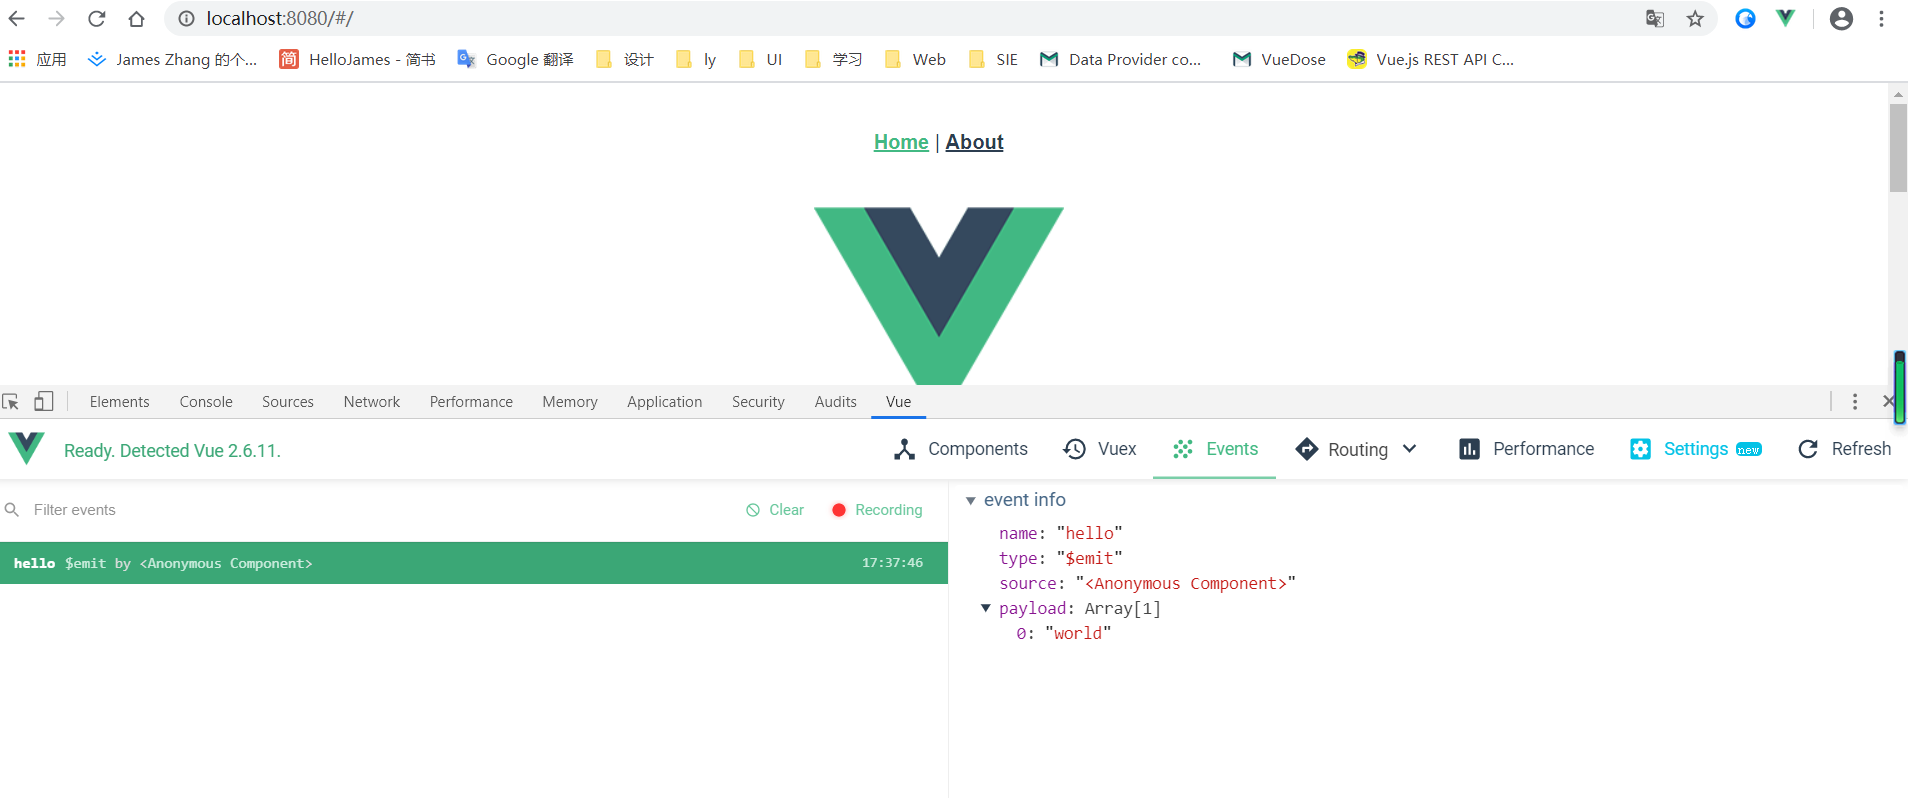Click the name value "hello"
This screenshot has width=1908, height=798.
pyautogui.click(x=1089, y=533)
